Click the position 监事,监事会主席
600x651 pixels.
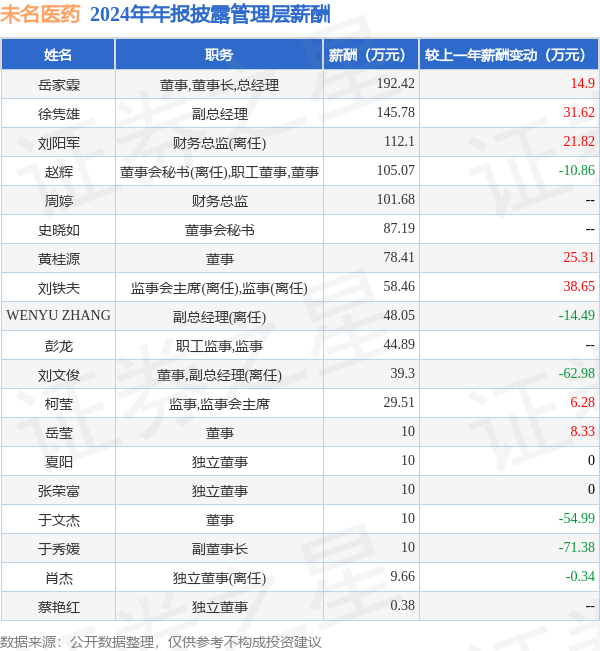tap(219, 404)
